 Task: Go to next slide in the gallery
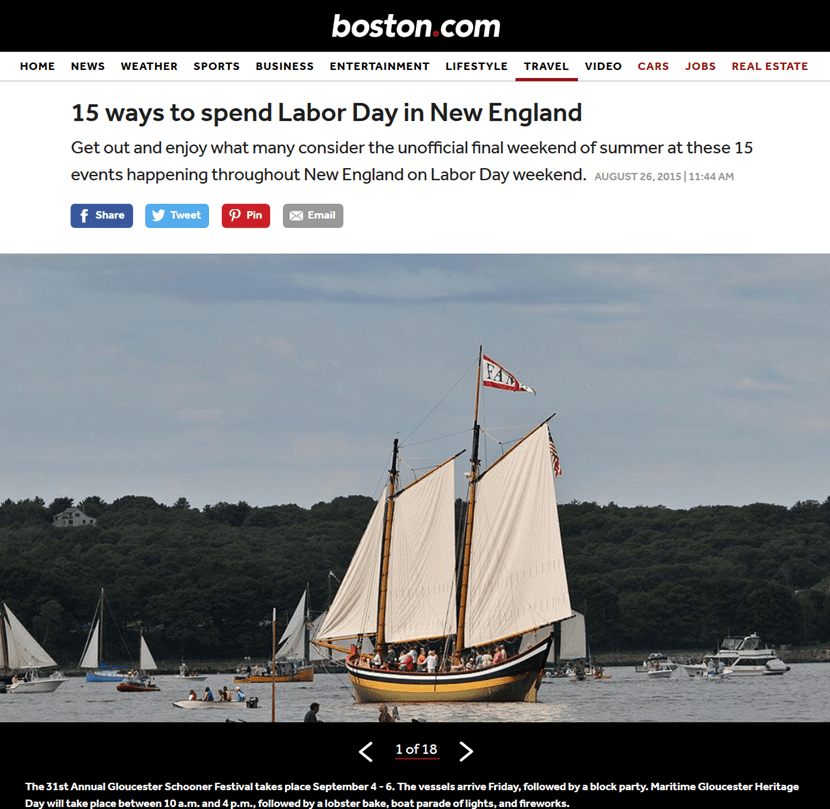point(466,751)
